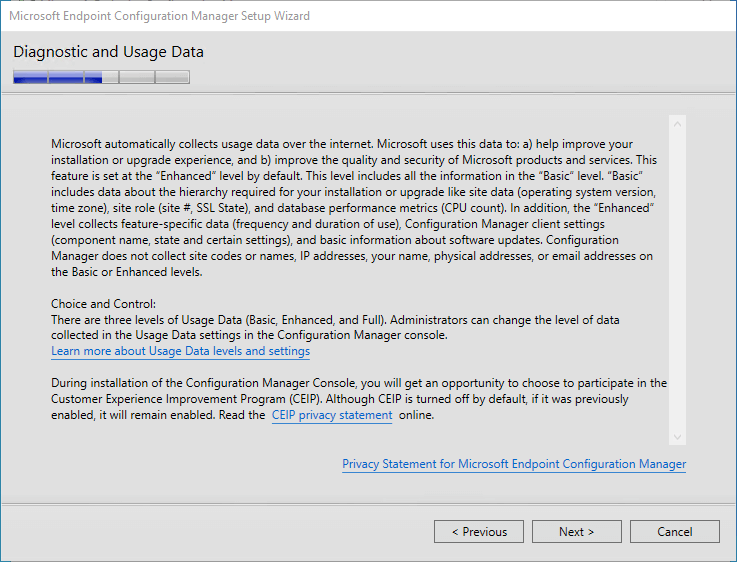Continue setup with the Next button
Screen dimensions: 737x562
pos(577,531)
